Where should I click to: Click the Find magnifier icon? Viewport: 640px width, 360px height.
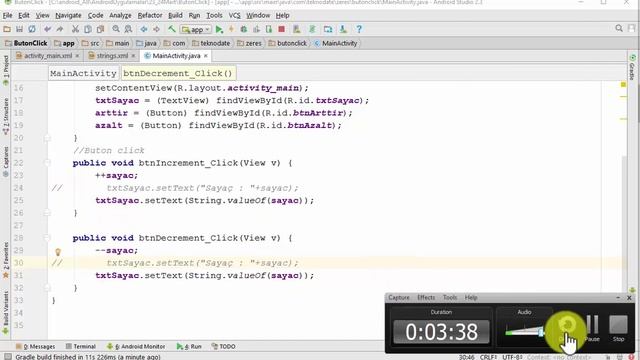click(x=116, y=29)
